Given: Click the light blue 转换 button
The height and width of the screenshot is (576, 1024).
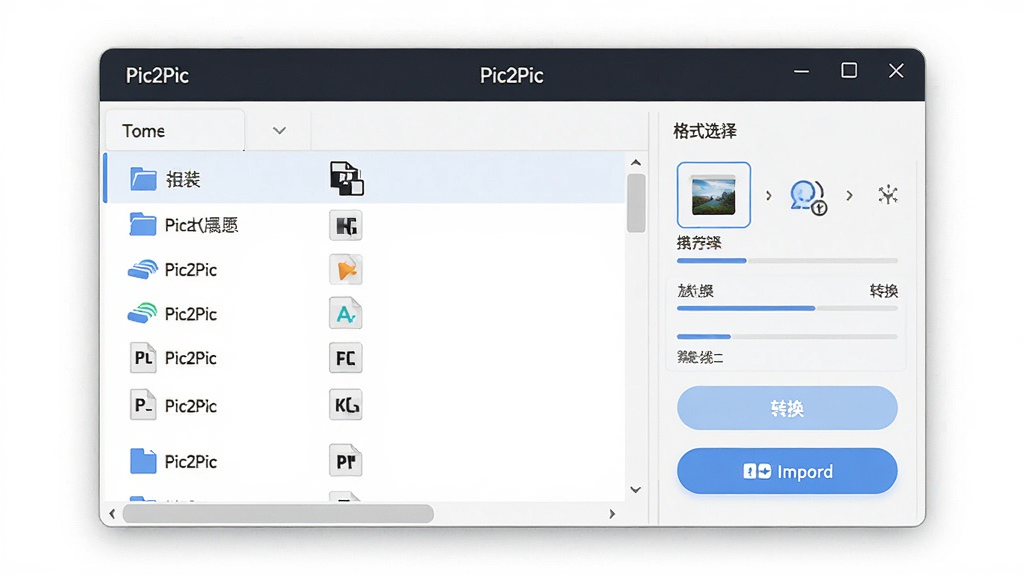Looking at the screenshot, I should click(x=787, y=408).
